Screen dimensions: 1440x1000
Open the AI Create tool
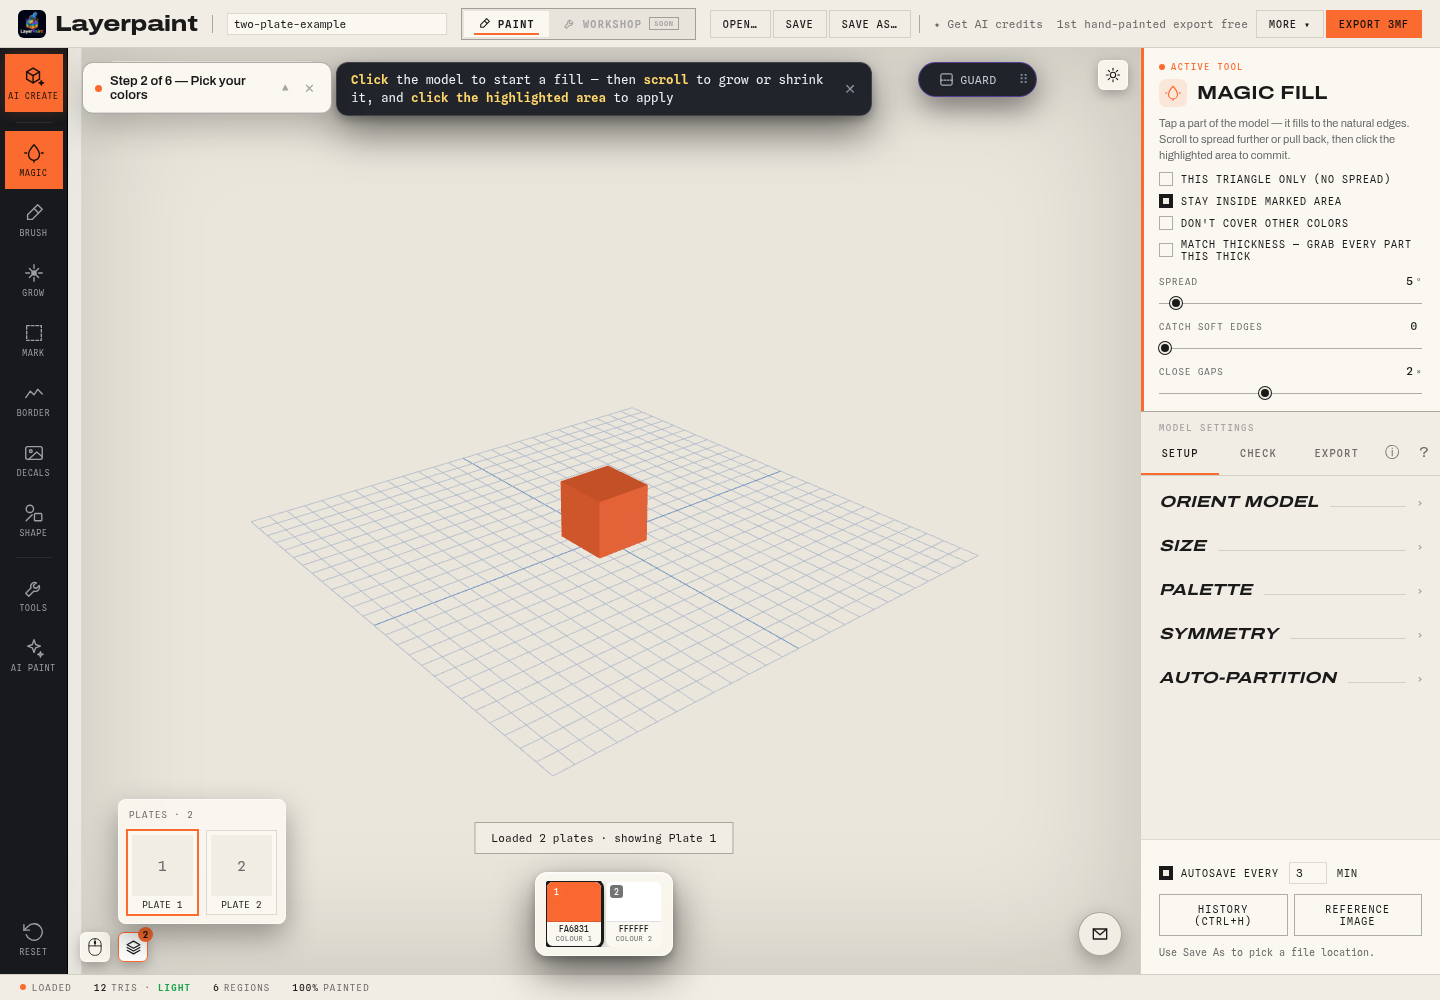(x=34, y=83)
